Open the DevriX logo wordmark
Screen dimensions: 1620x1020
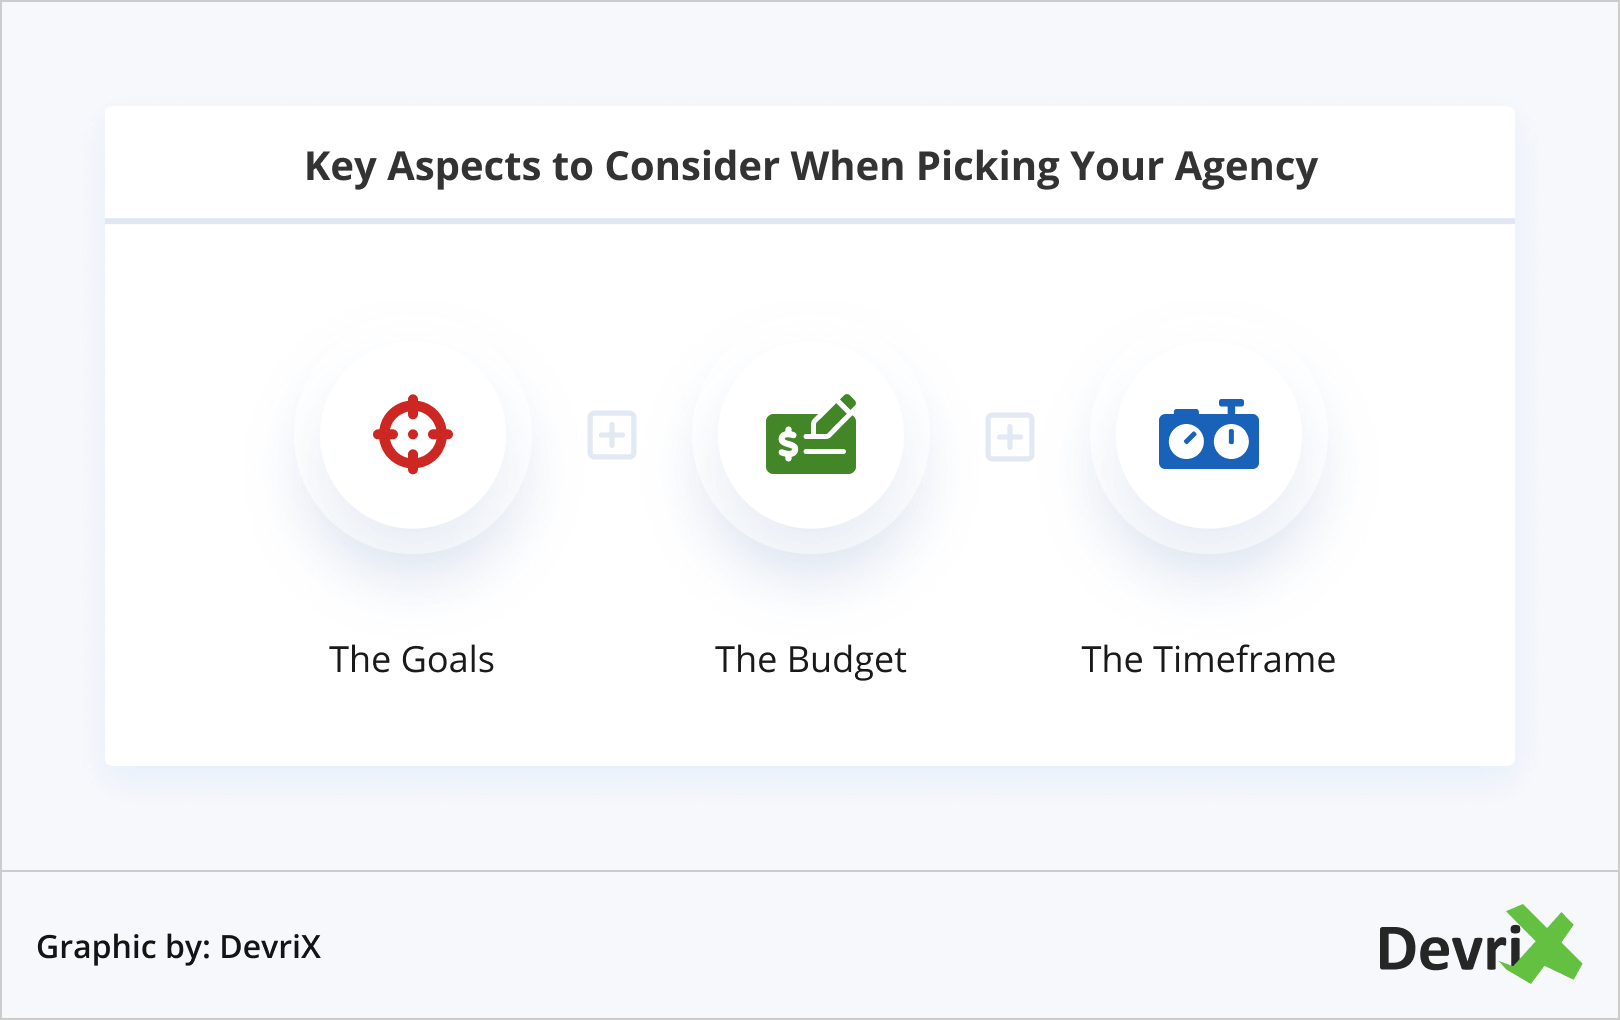(1449, 949)
